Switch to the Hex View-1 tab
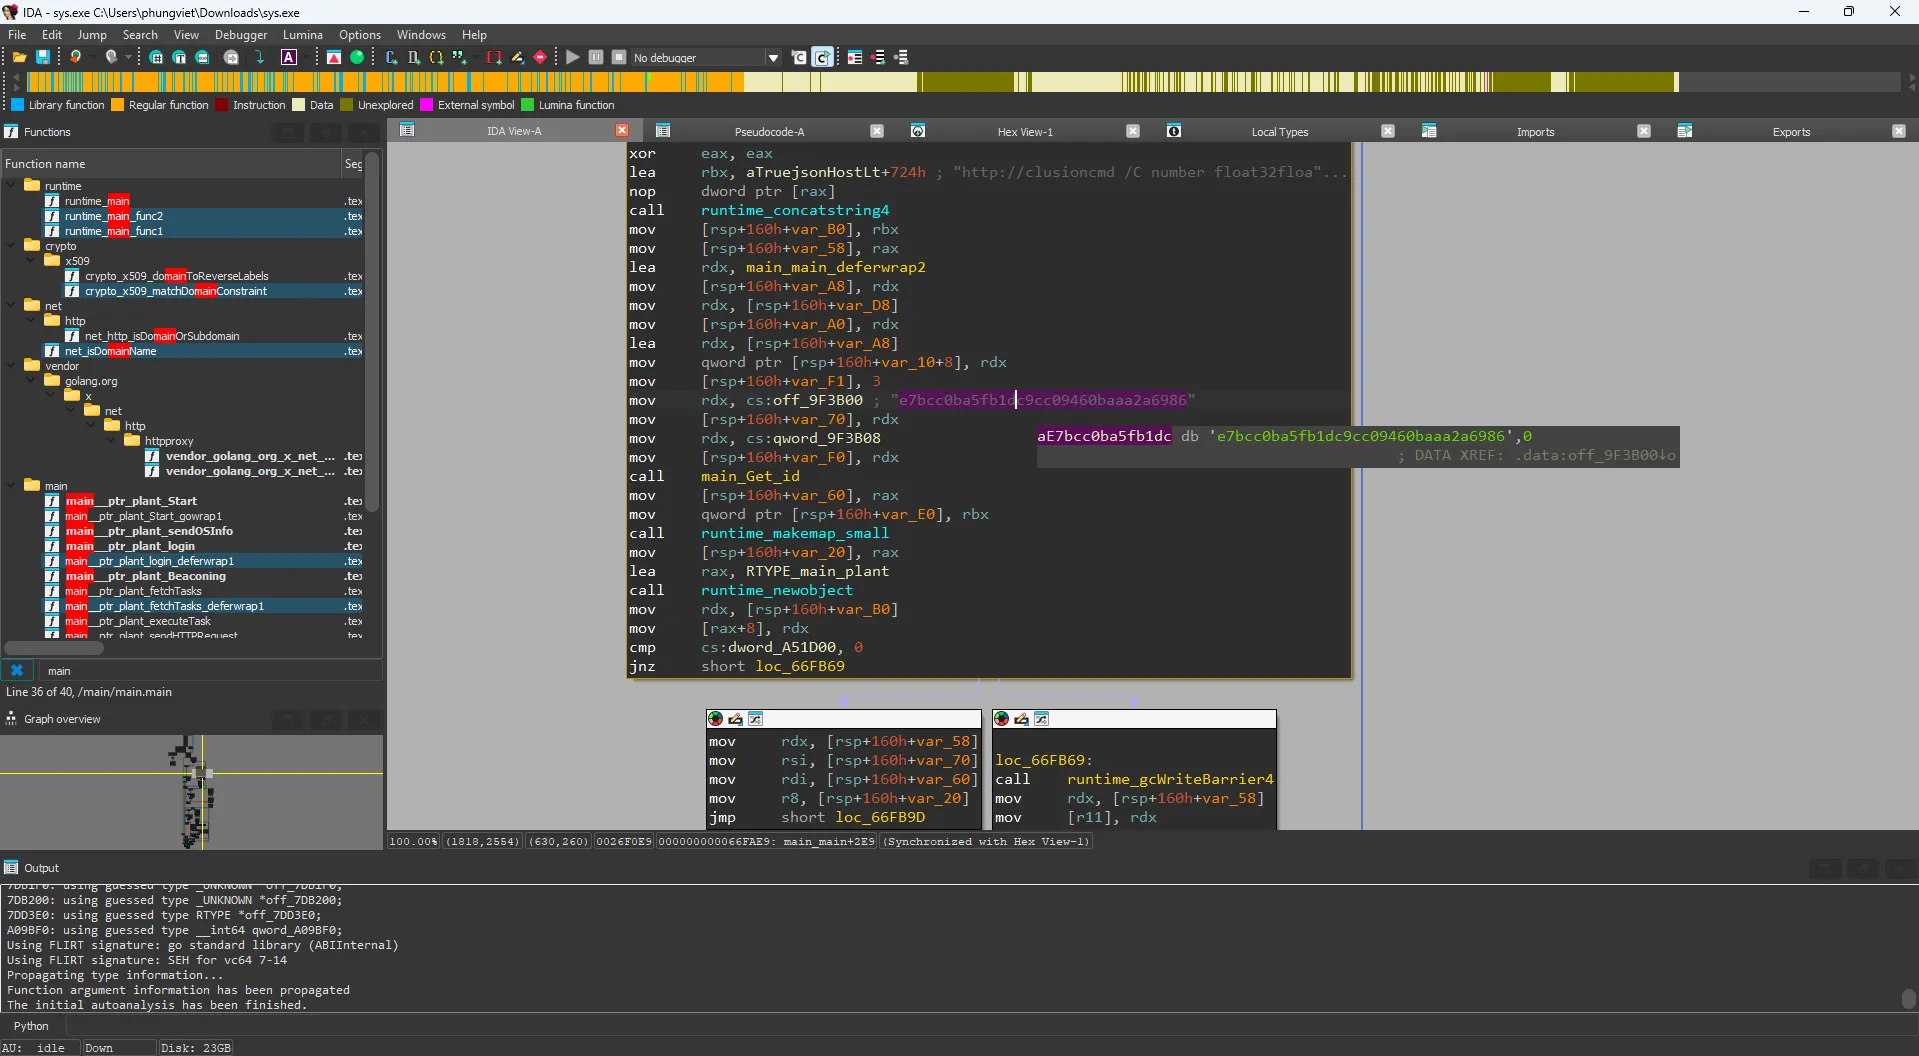 pyautogui.click(x=1024, y=132)
